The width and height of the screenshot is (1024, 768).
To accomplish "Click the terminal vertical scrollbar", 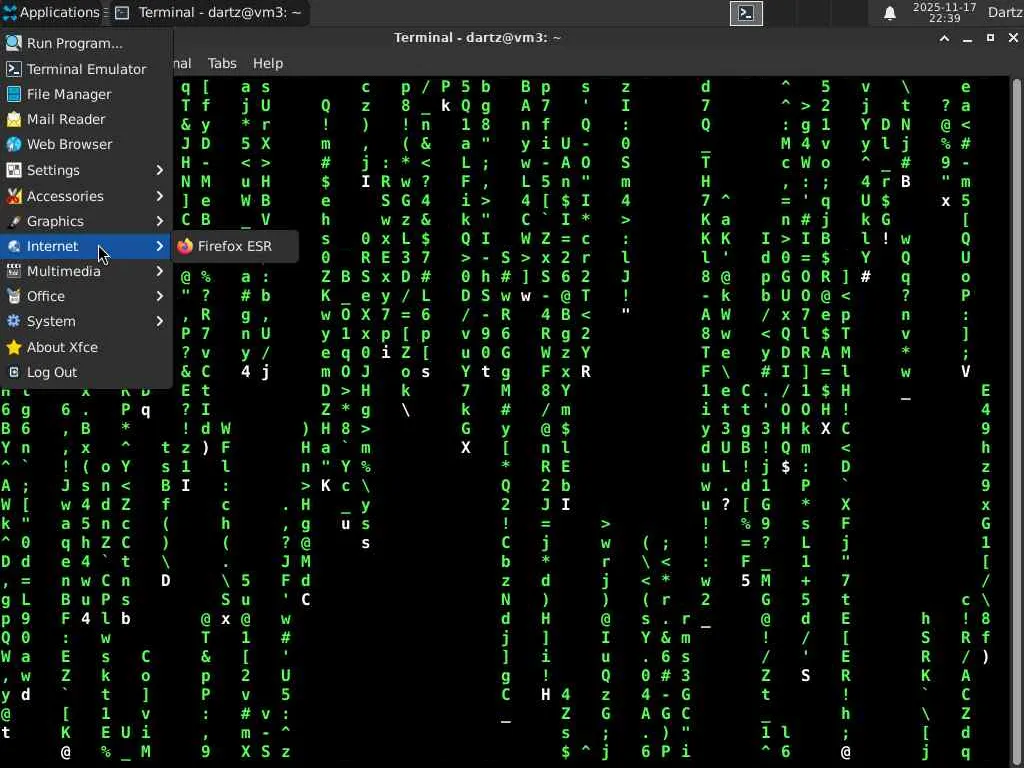I will pos(1016,421).
